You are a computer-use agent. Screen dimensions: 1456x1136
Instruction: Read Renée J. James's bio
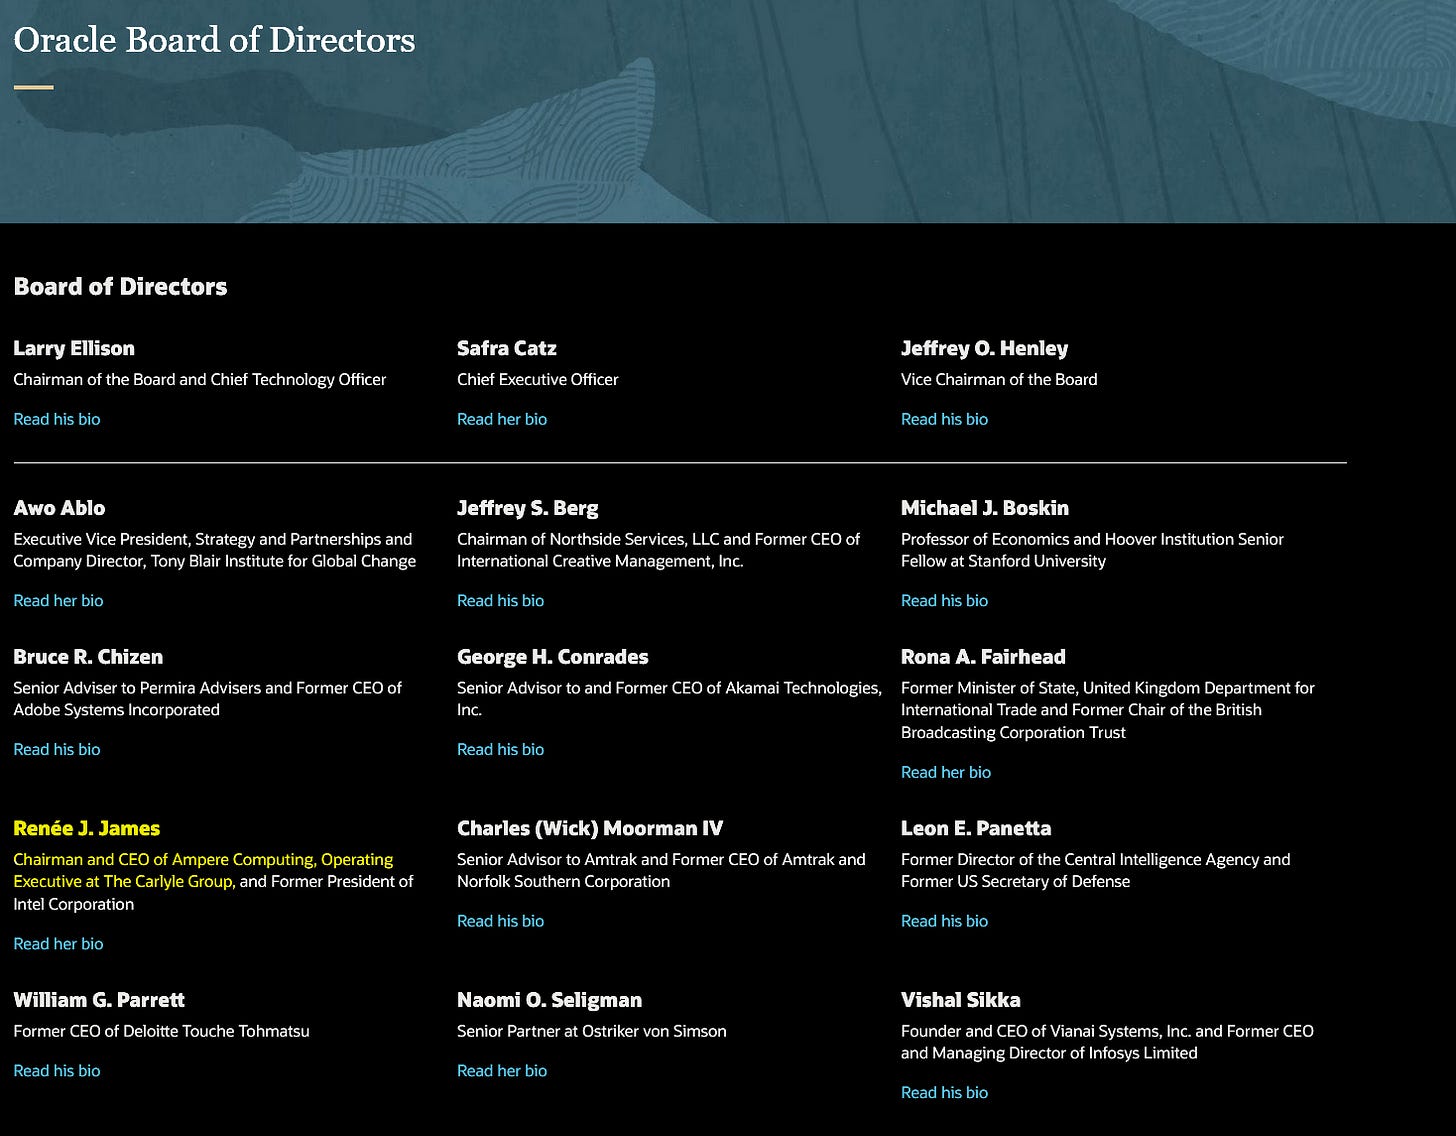tap(58, 943)
